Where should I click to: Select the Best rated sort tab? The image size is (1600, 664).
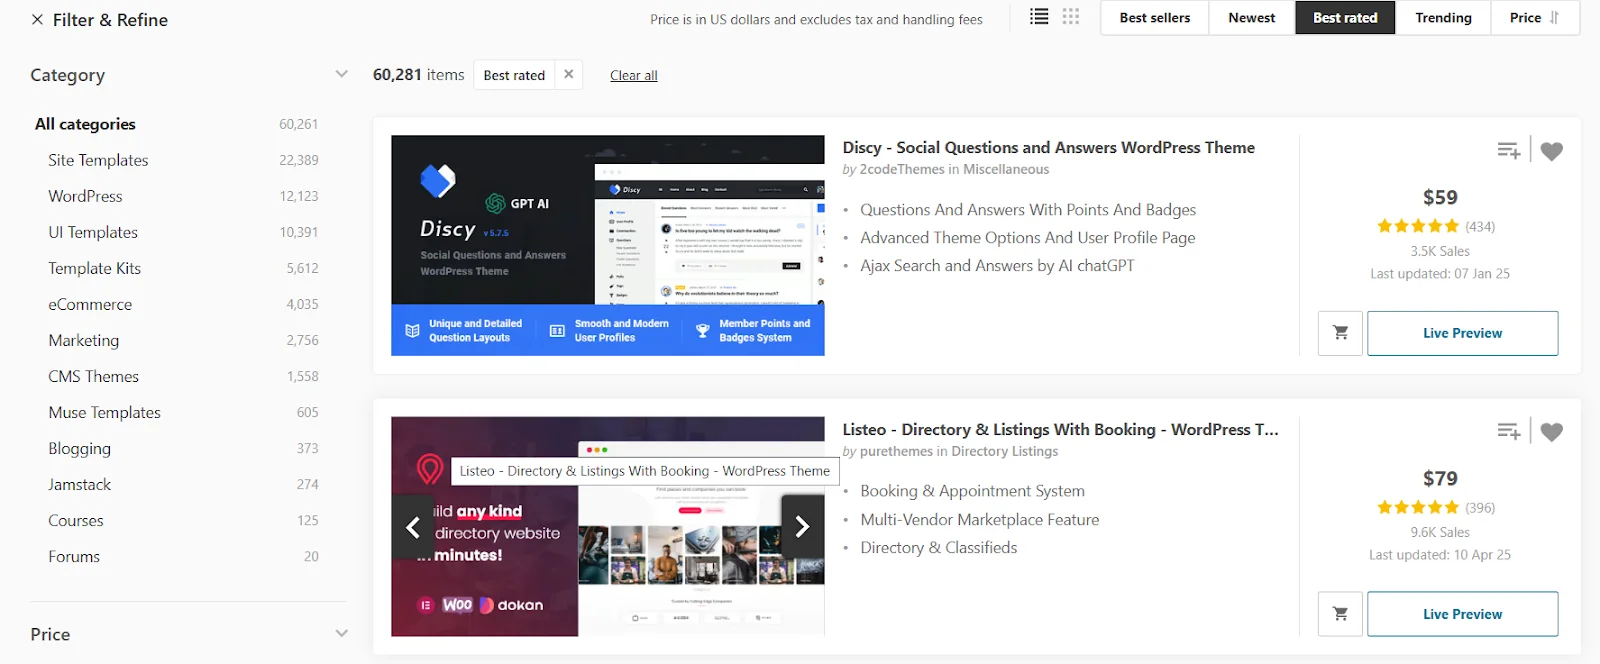click(x=1345, y=18)
